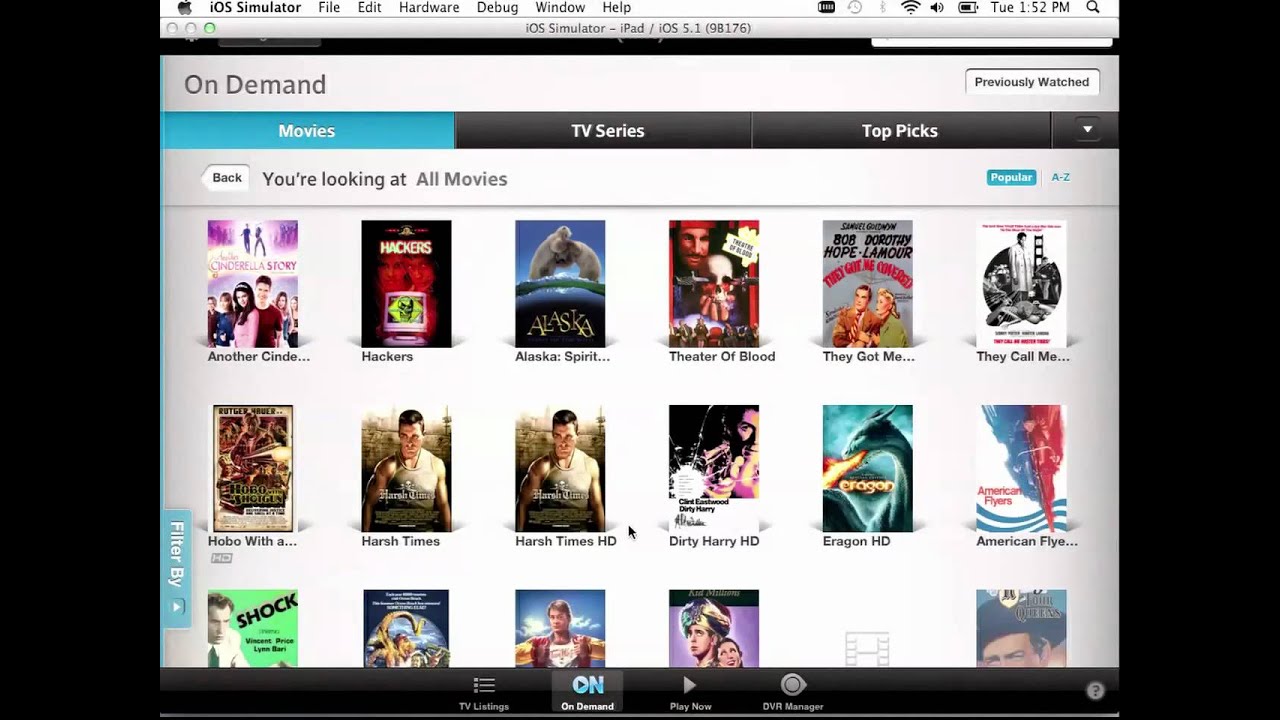Open the Shock movie poster
This screenshot has width=1280, height=720.
click(x=253, y=628)
